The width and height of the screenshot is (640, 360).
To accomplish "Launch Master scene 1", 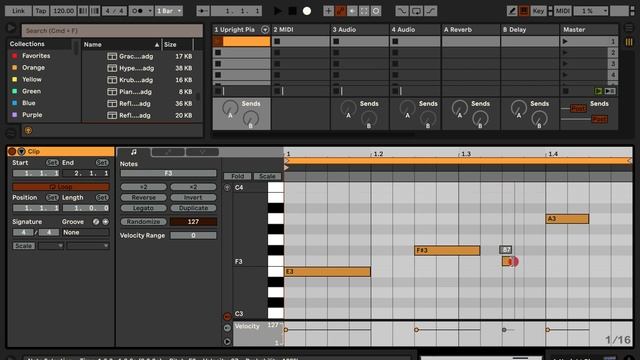I will 565,41.
